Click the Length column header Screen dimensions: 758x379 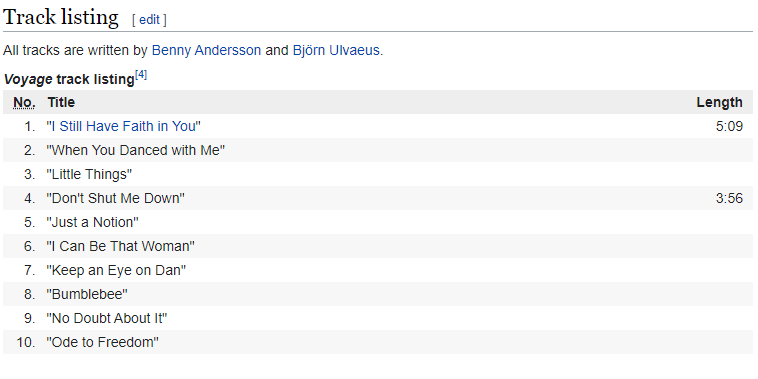click(x=719, y=102)
